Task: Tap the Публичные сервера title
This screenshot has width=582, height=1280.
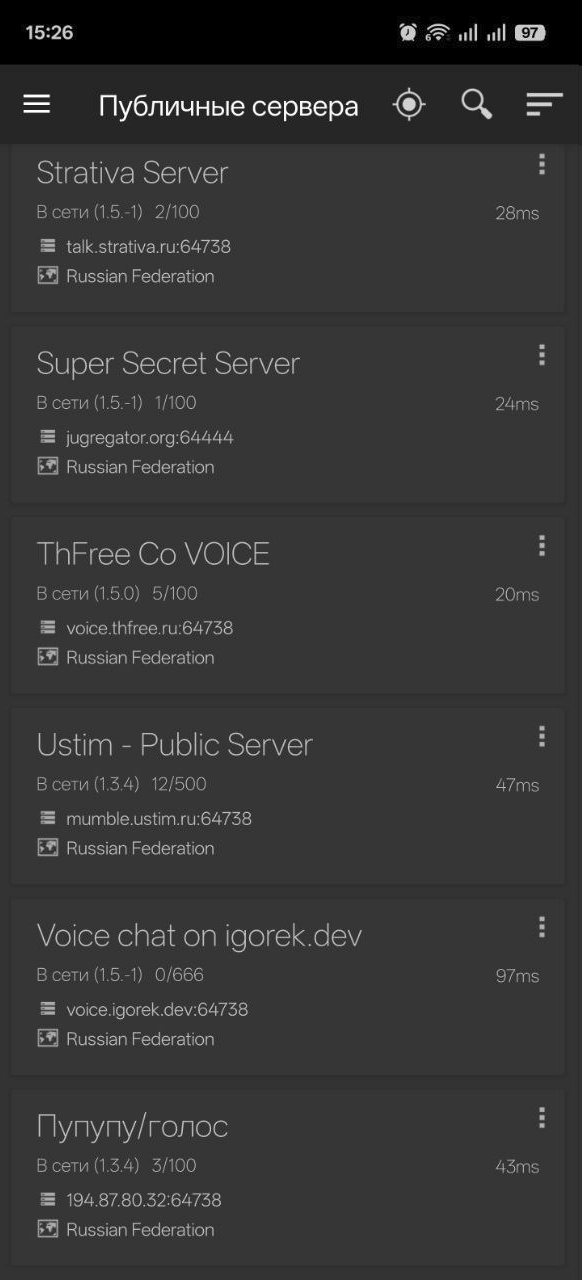Action: point(228,106)
